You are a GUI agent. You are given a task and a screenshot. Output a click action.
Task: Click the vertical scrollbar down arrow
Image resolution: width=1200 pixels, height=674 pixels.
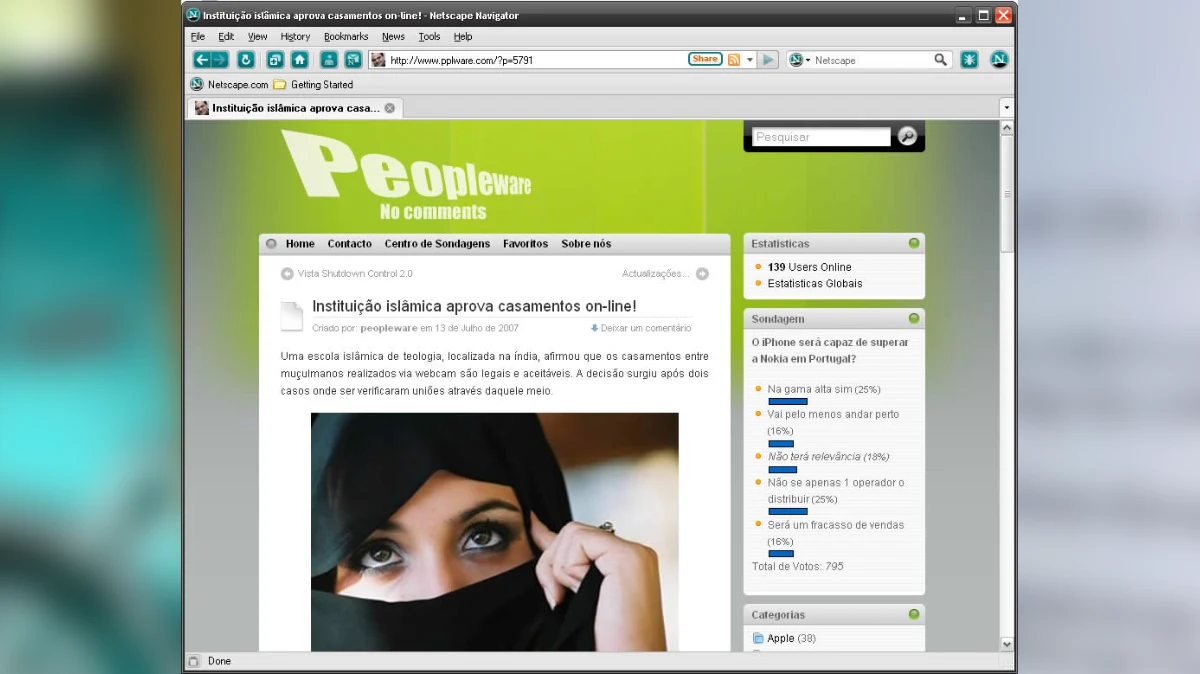(1007, 644)
